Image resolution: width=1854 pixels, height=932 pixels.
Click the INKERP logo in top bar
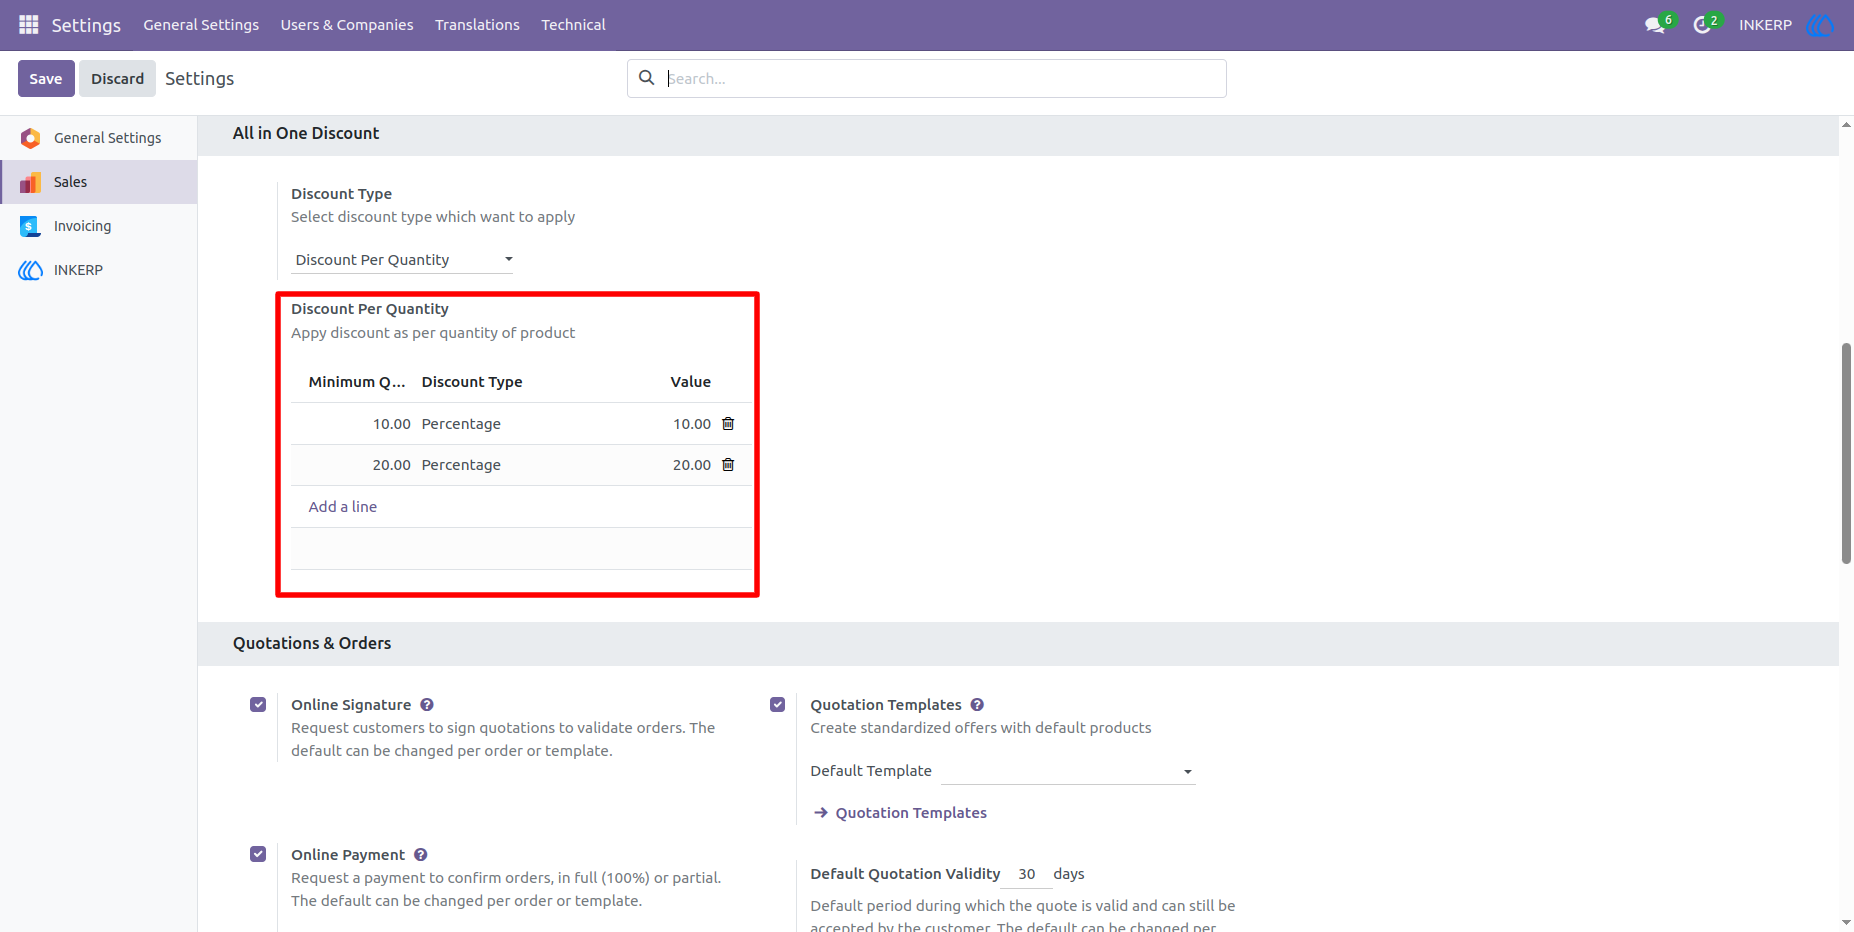point(1820,25)
